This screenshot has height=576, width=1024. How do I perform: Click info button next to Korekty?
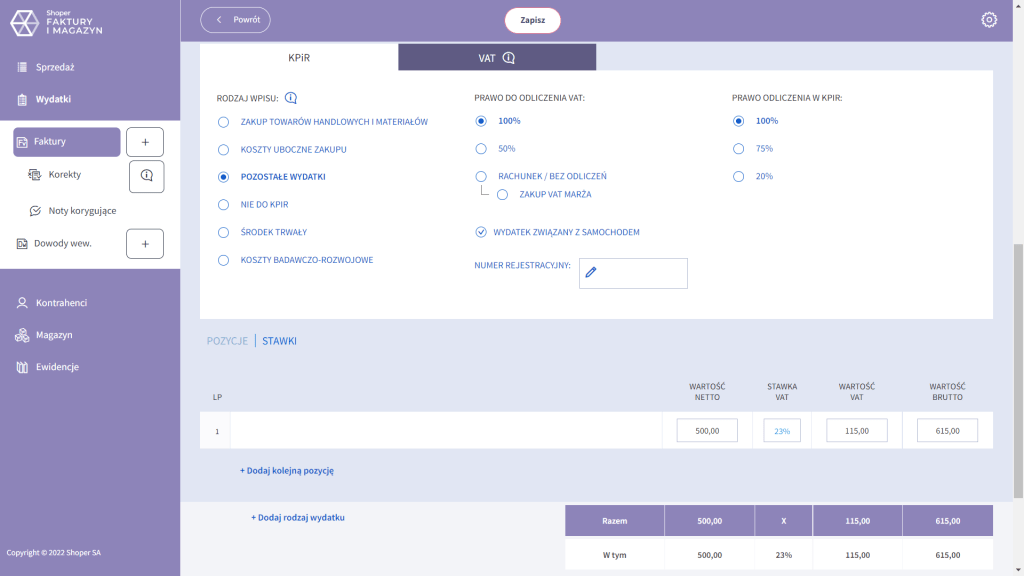pos(146,176)
